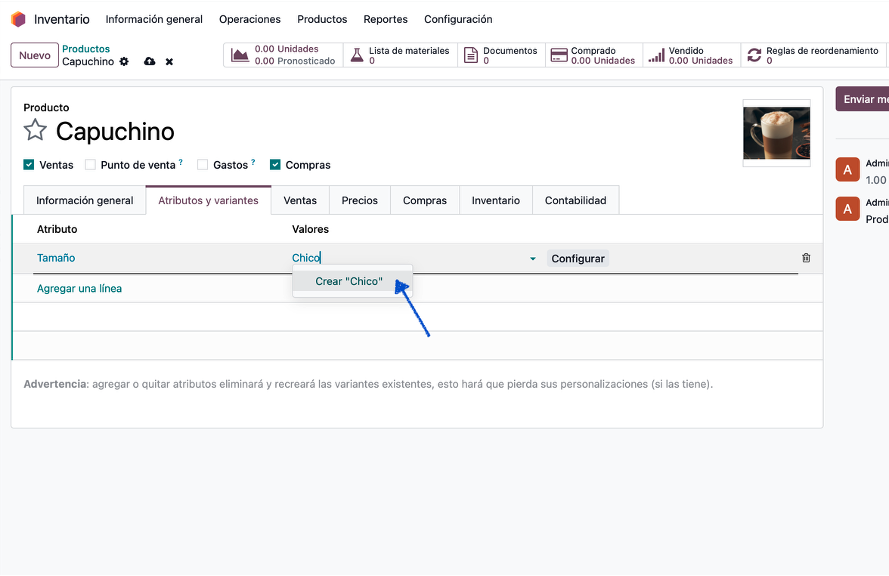Mark Capuchino as favorite with the star
The width and height of the screenshot is (889, 576).
pyautogui.click(x=35, y=130)
